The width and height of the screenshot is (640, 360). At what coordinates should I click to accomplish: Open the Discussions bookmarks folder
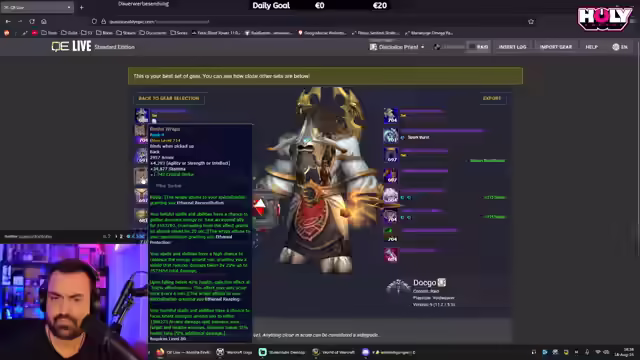(153, 33)
